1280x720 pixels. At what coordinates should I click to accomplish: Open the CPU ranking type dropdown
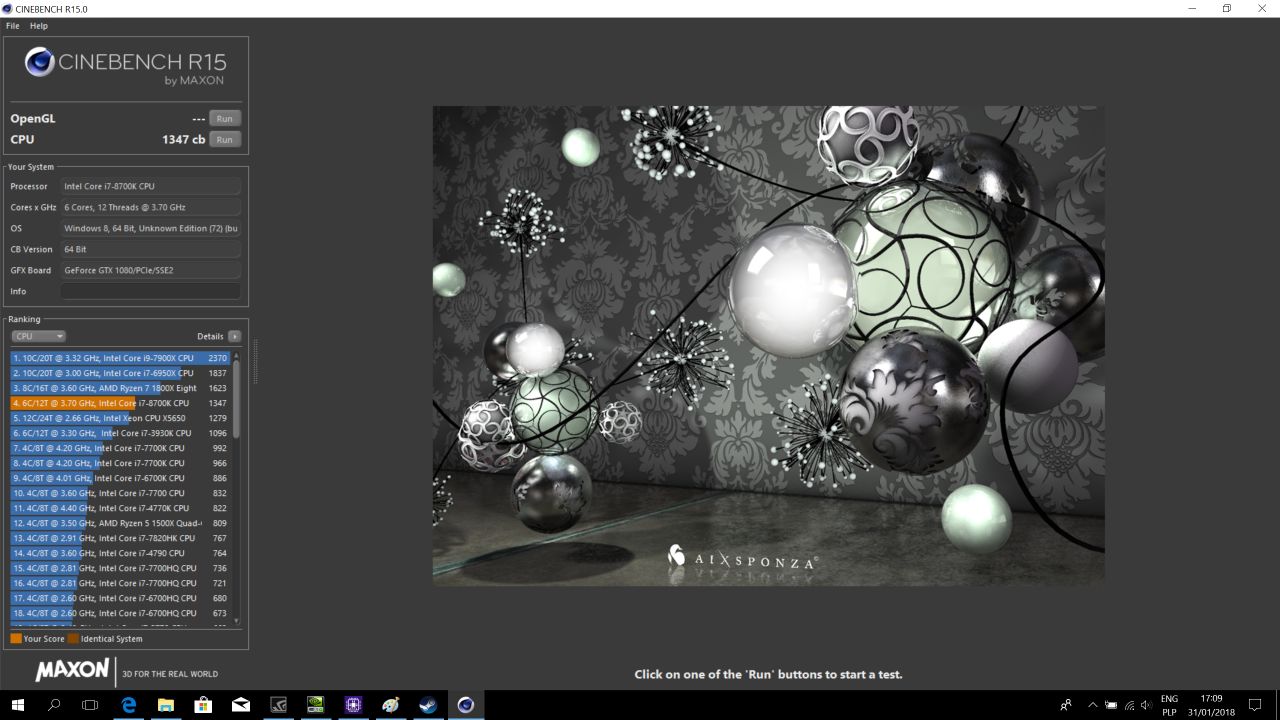coord(39,336)
